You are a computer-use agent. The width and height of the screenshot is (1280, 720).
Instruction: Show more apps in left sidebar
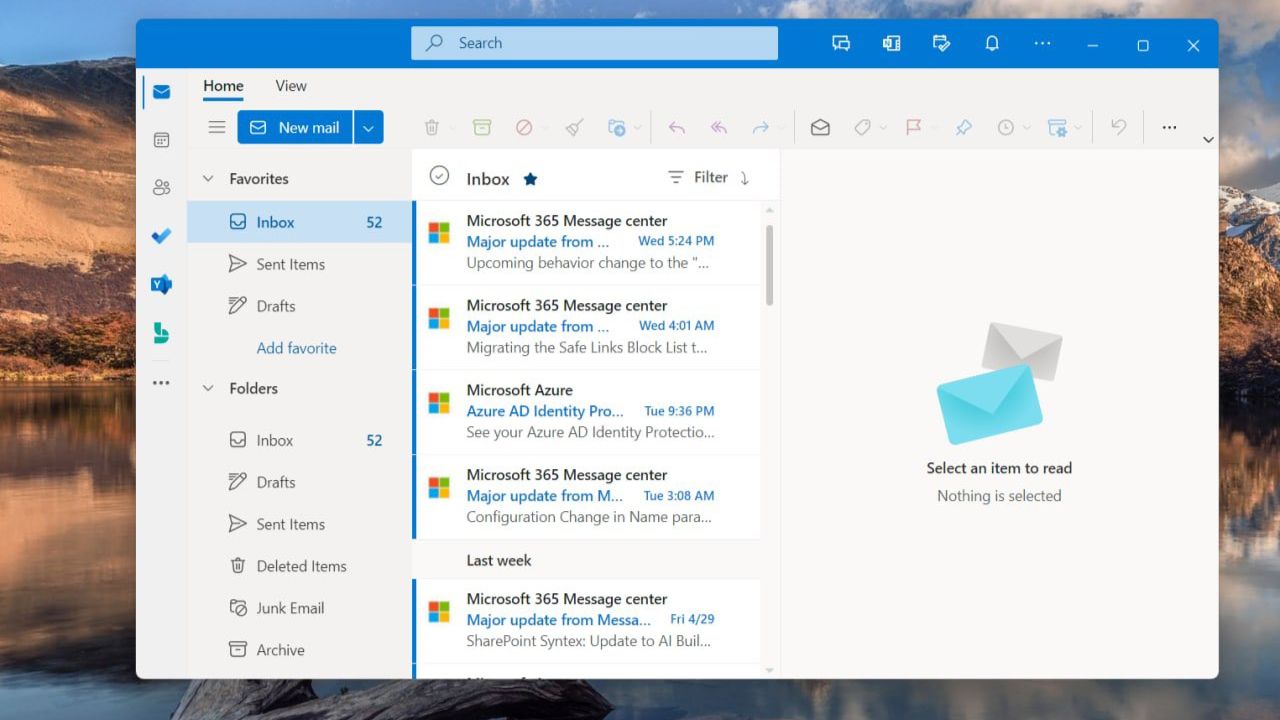click(161, 383)
